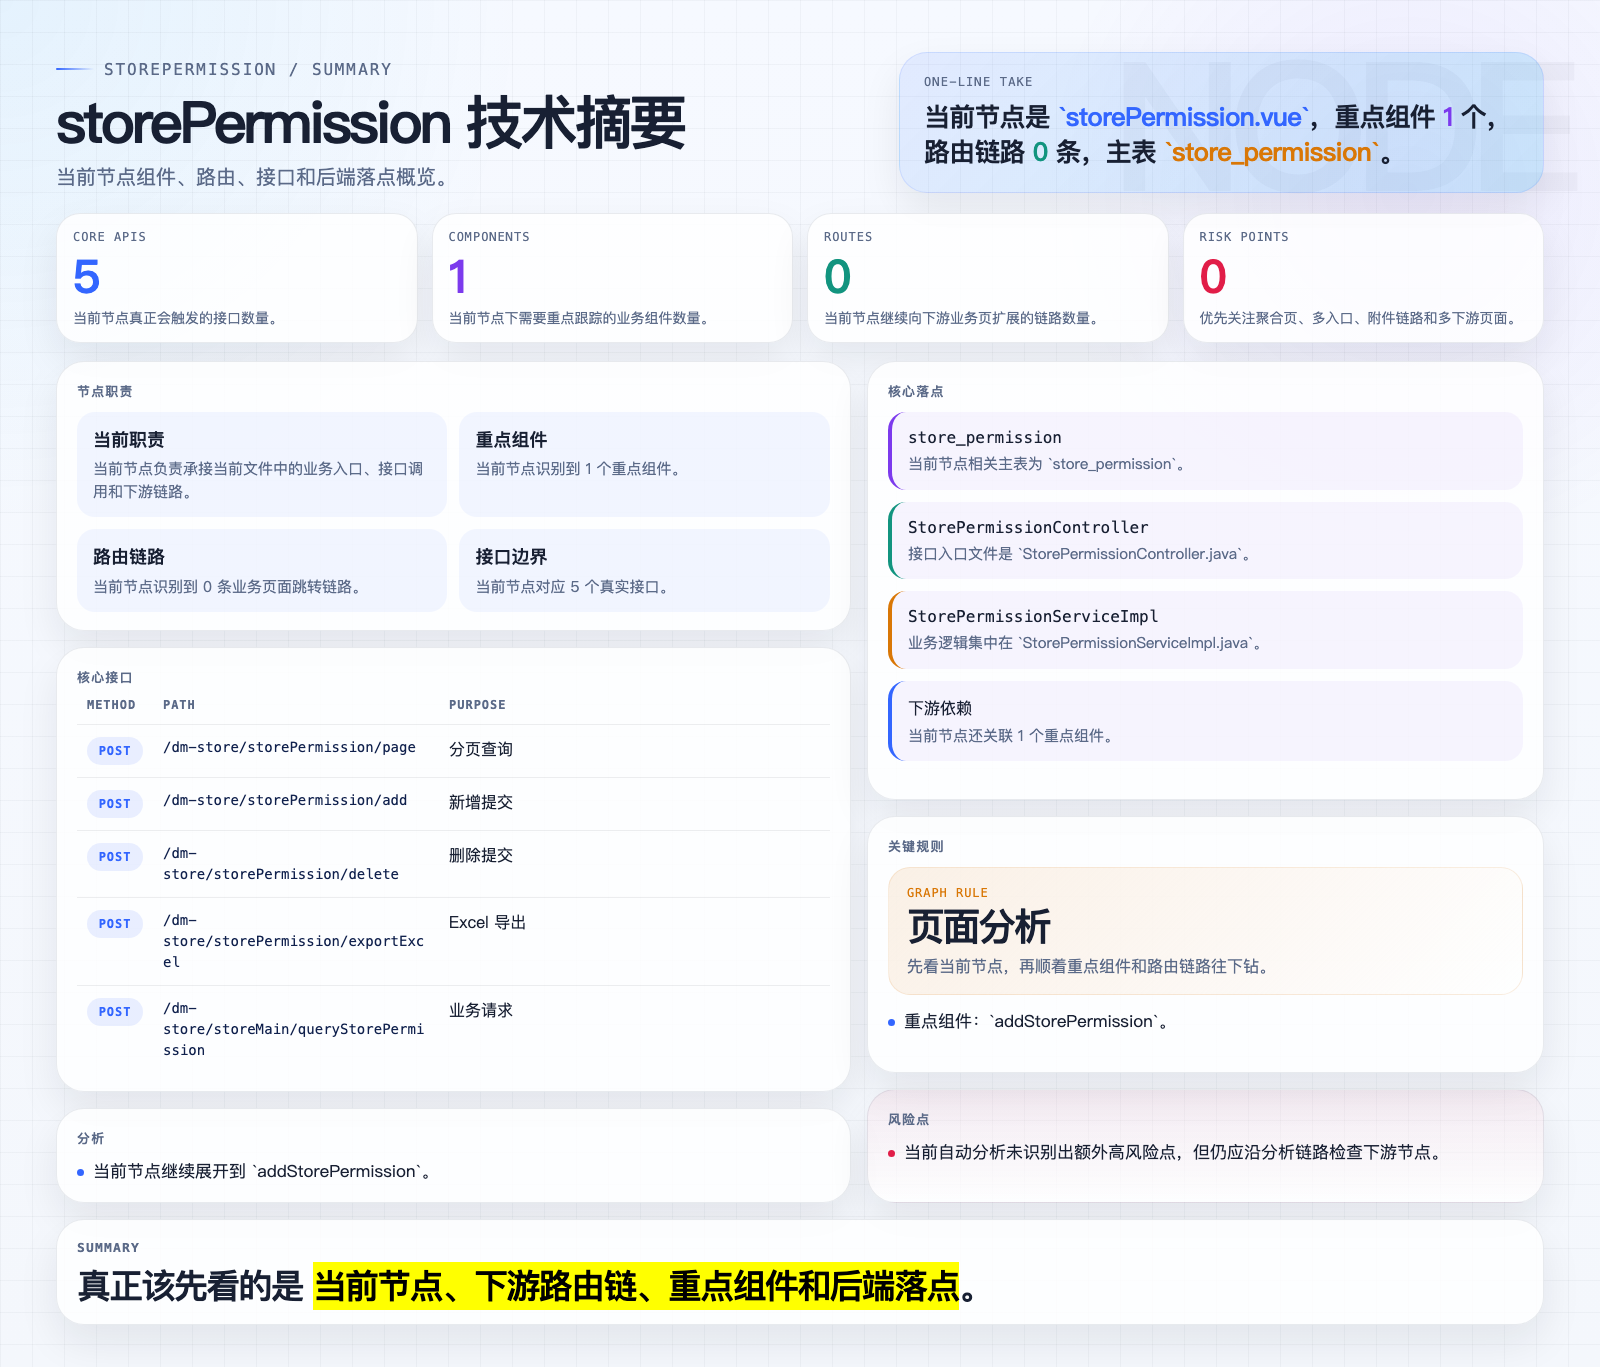Click the highlighted summary sentence

[x=636, y=1286]
